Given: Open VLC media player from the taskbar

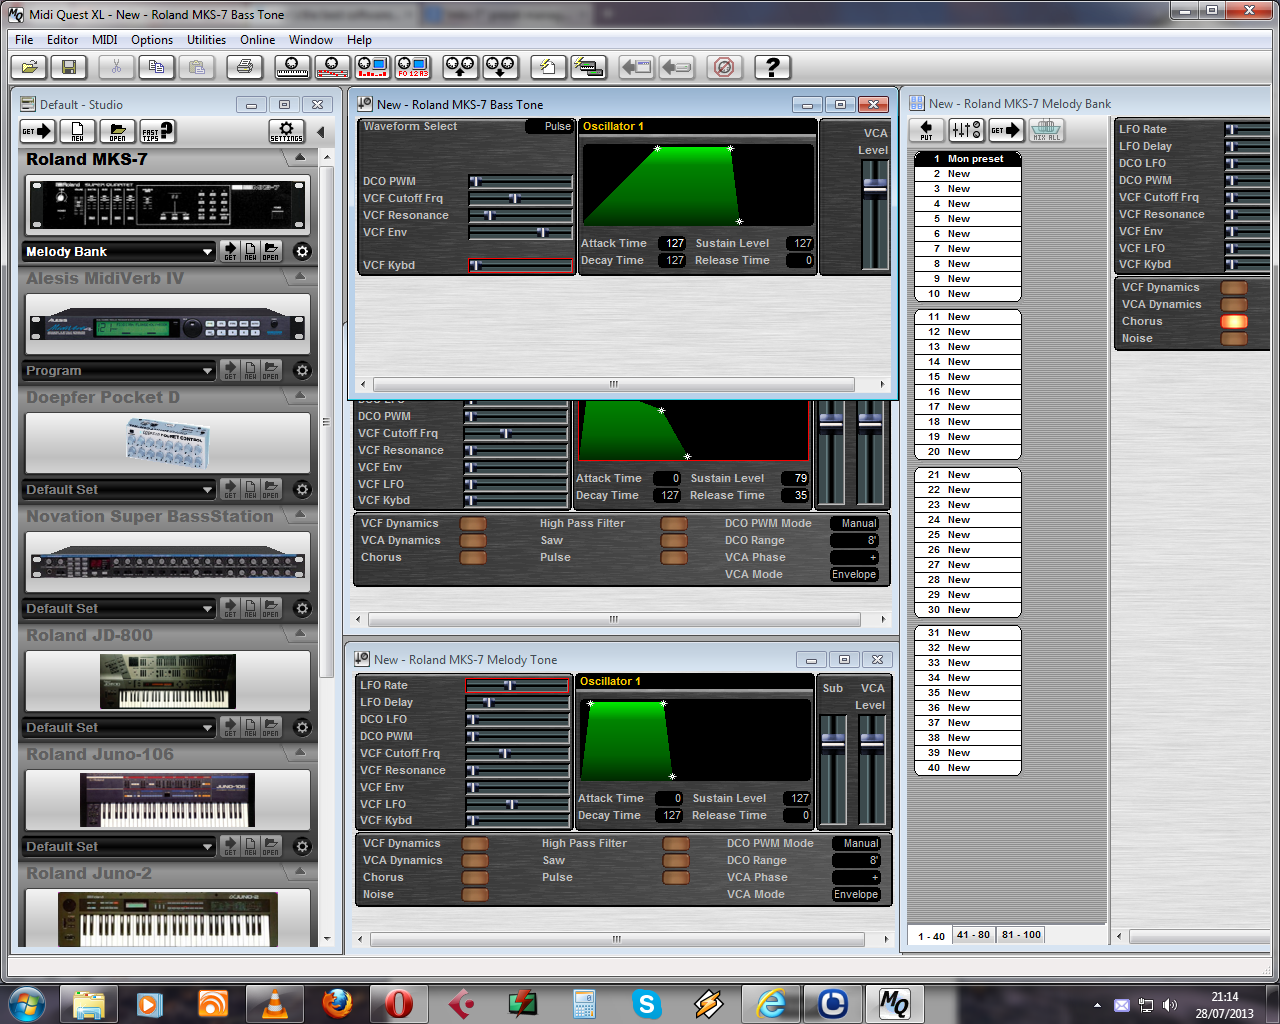Looking at the screenshot, I should pyautogui.click(x=274, y=1003).
